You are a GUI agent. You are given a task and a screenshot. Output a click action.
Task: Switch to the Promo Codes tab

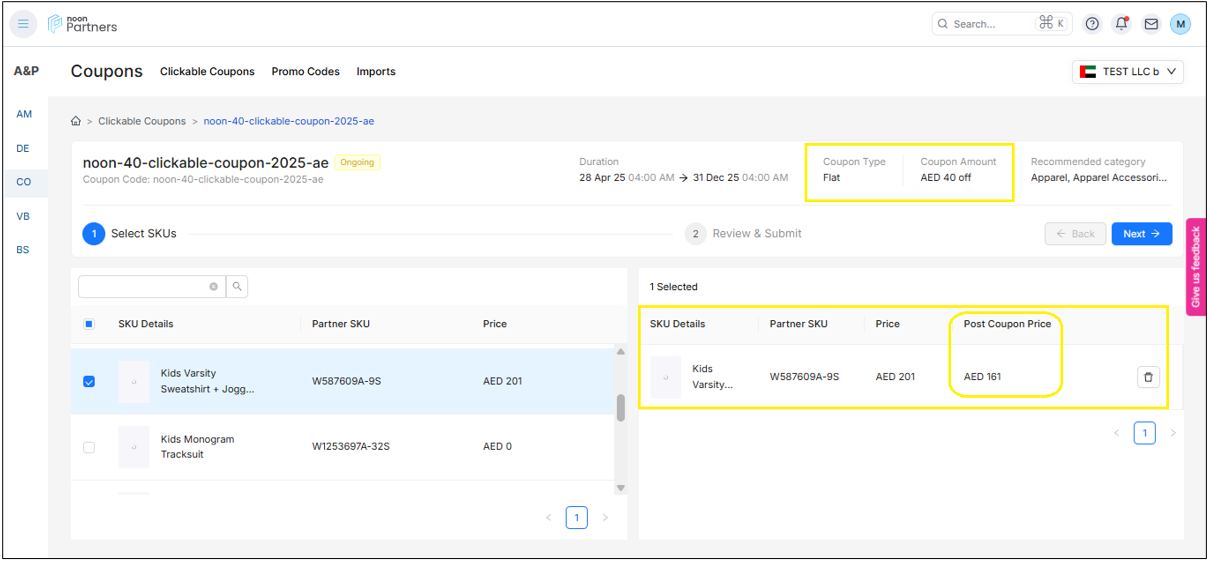coord(305,72)
